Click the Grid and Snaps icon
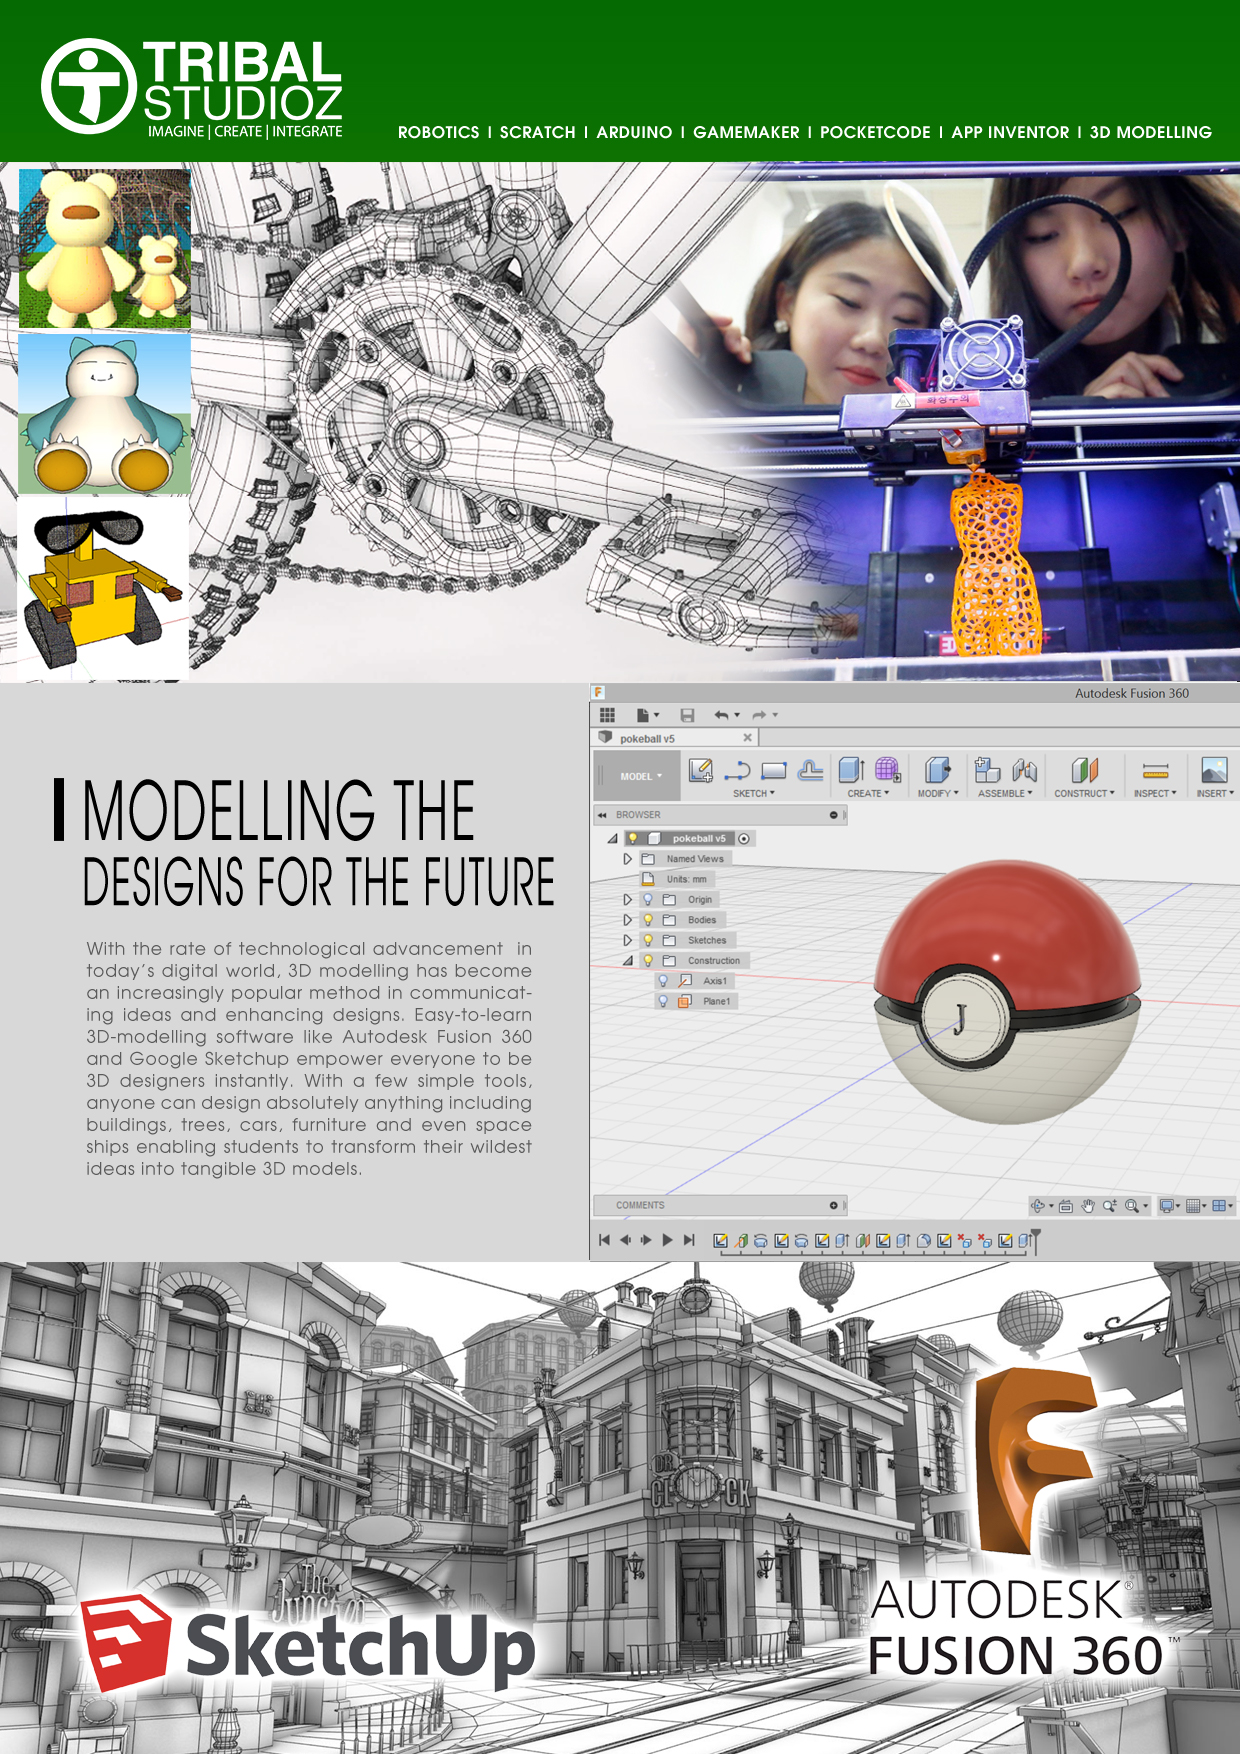Image resolution: width=1240 pixels, height=1754 pixels. 1193,1206
